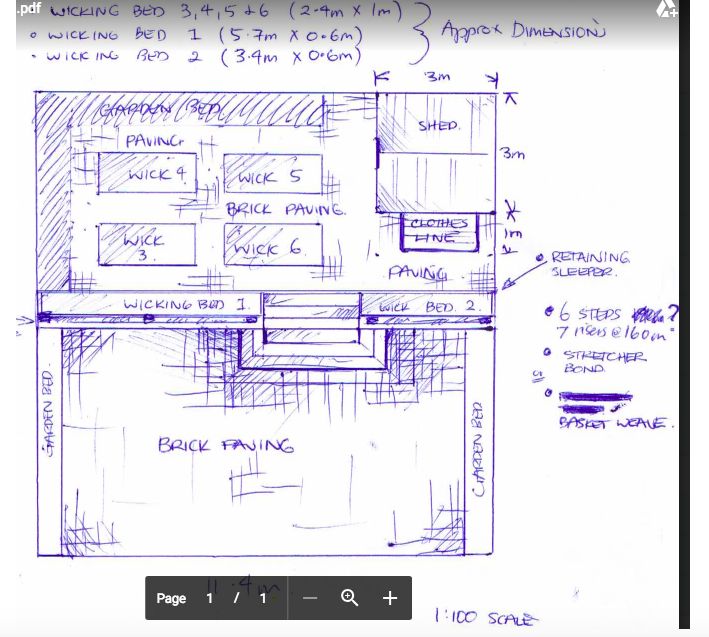Click '3m' width dimension above the shed
The image size is (709, 637).
[x=437, y=76]
